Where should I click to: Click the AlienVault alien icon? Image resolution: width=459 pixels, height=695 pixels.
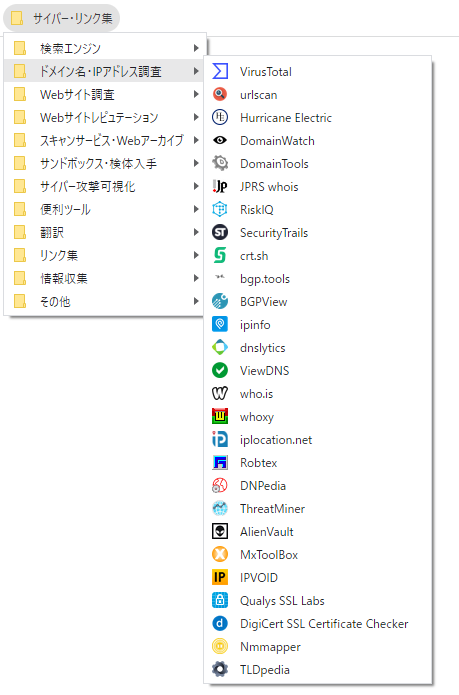(x=220, y=532)
